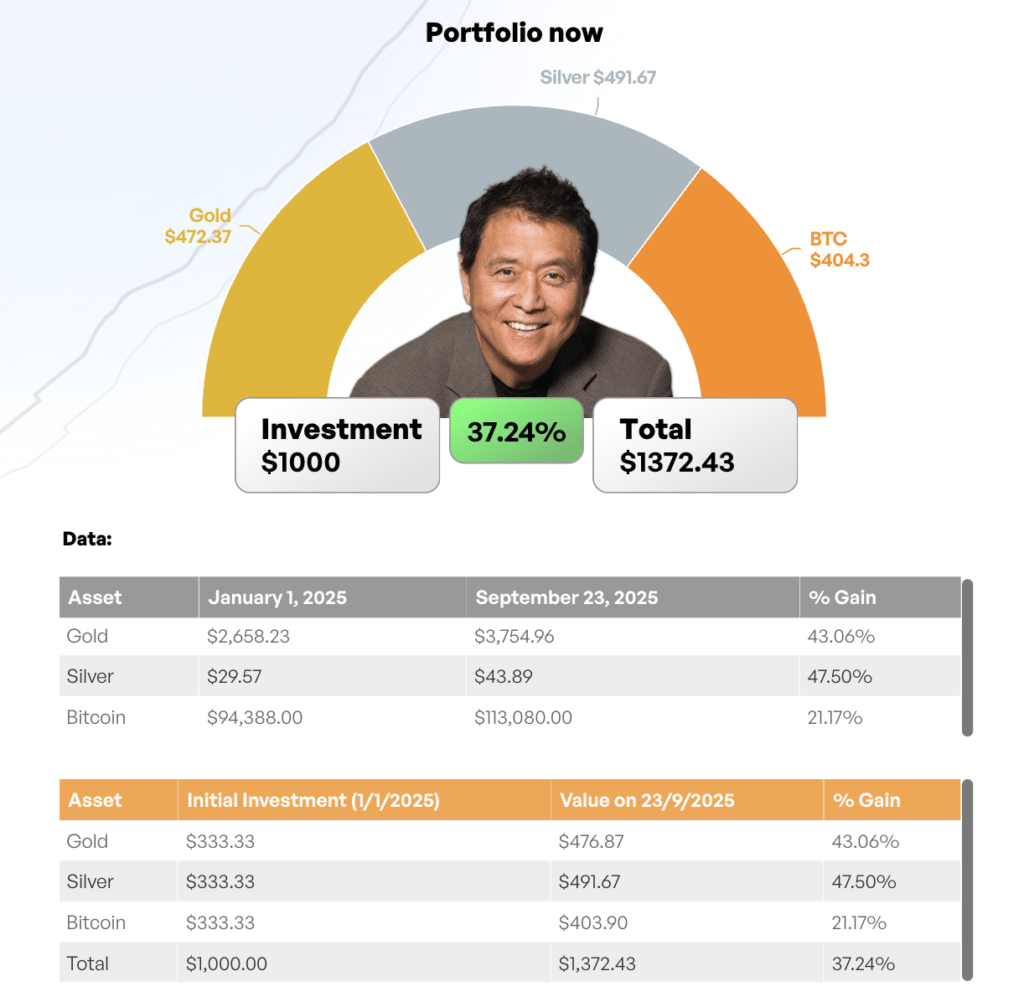Sort by the "January 1, 2025" column header

277,597
